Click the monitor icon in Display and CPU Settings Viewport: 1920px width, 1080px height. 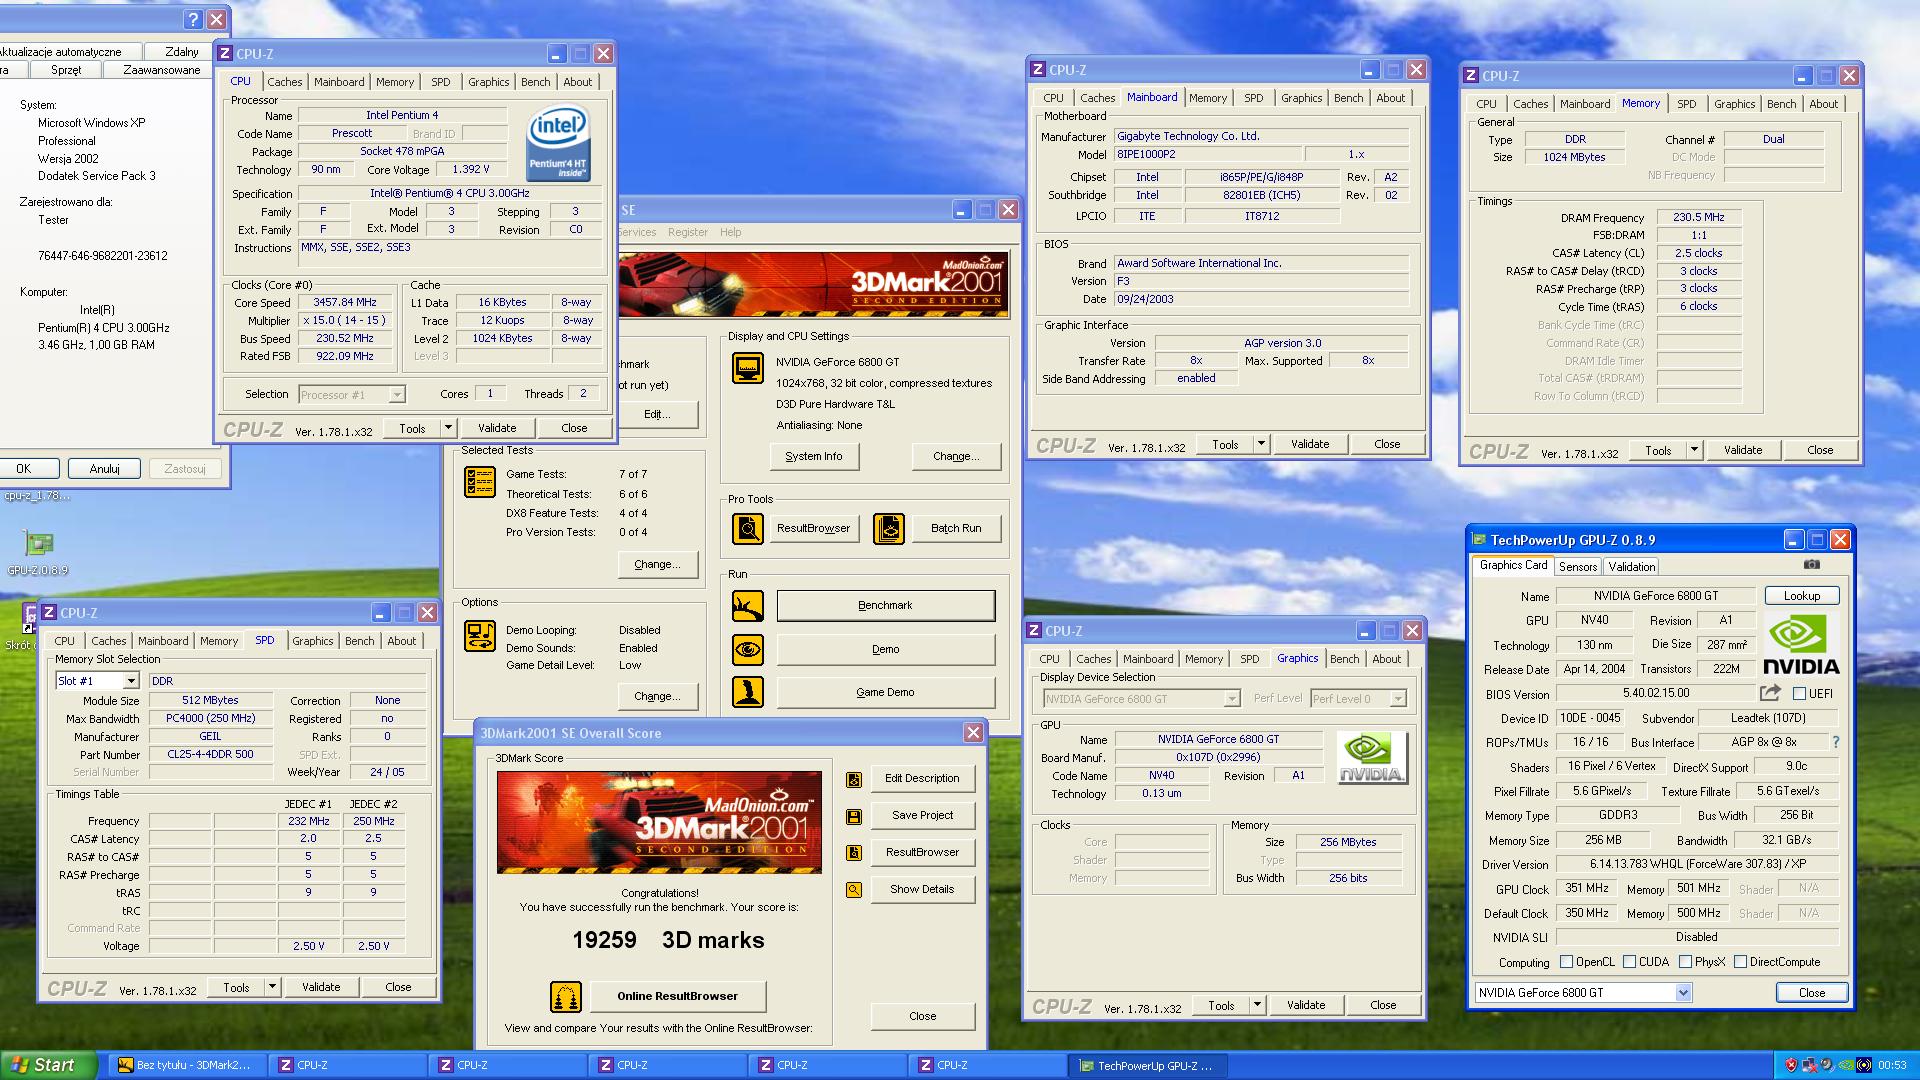(x=748, y=368)
